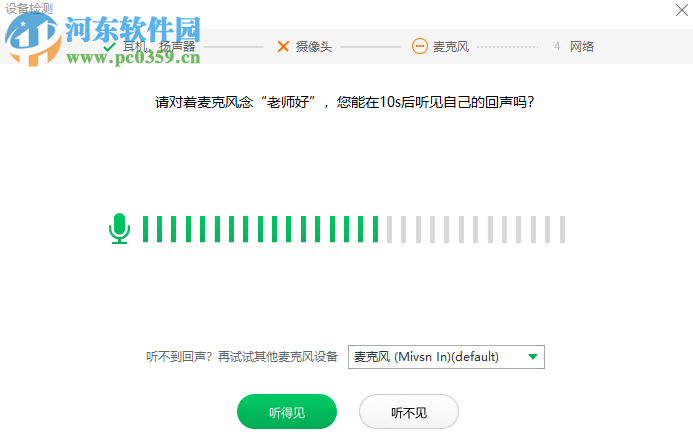Click the green 听得见 button
The height and width of the screenshot is (447, 693).
pos(287,412)
